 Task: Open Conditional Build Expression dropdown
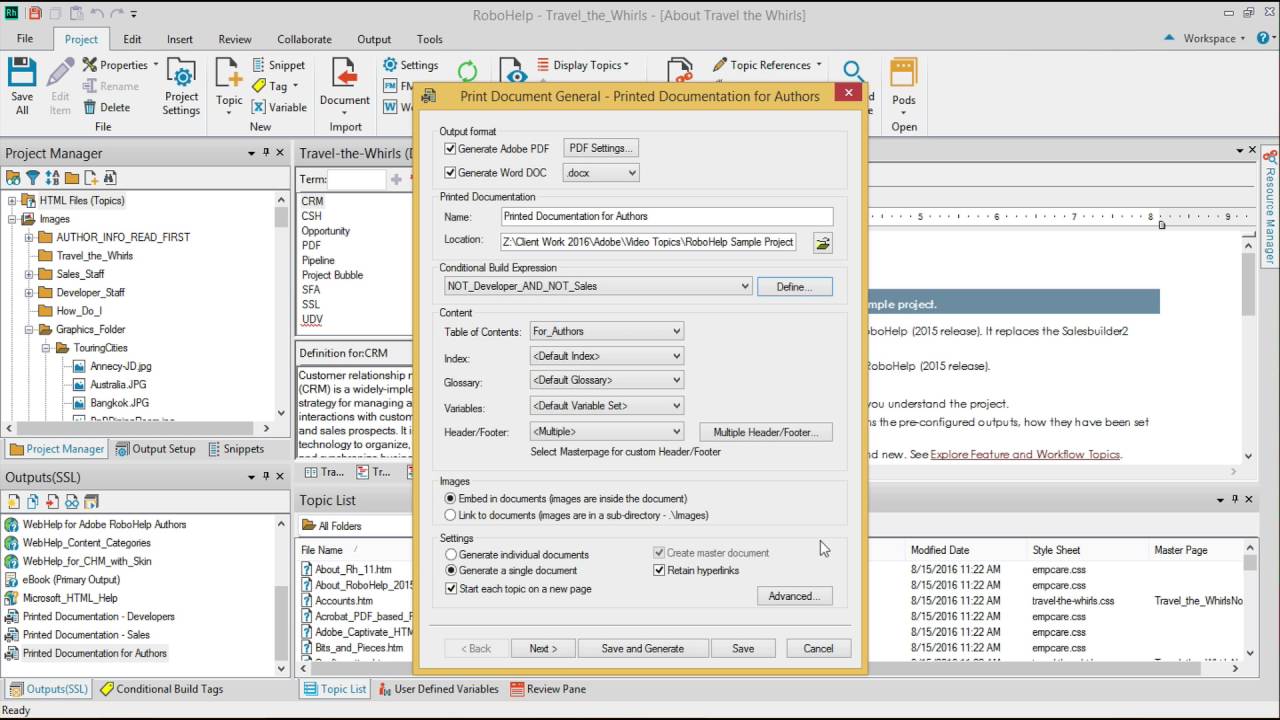(598, 286)
